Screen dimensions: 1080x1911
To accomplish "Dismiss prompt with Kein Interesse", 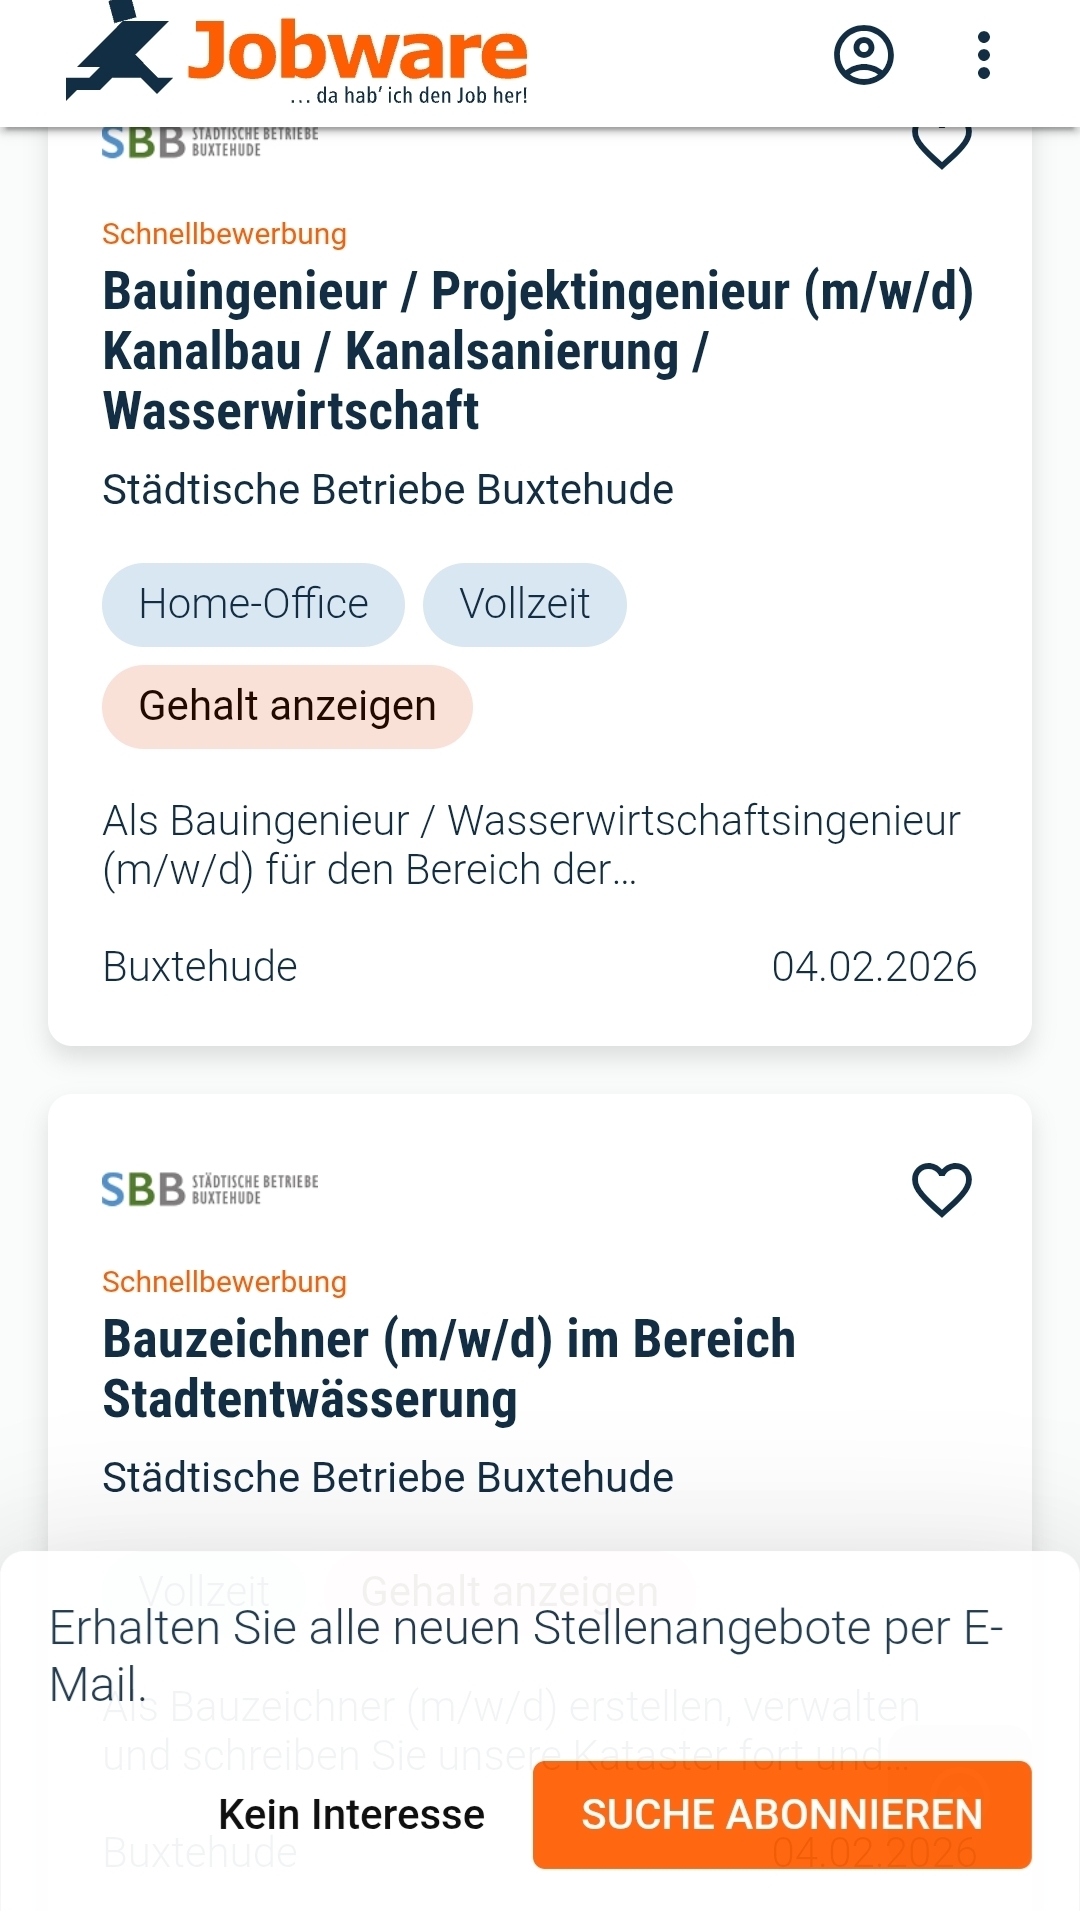I will (351, 1814).
